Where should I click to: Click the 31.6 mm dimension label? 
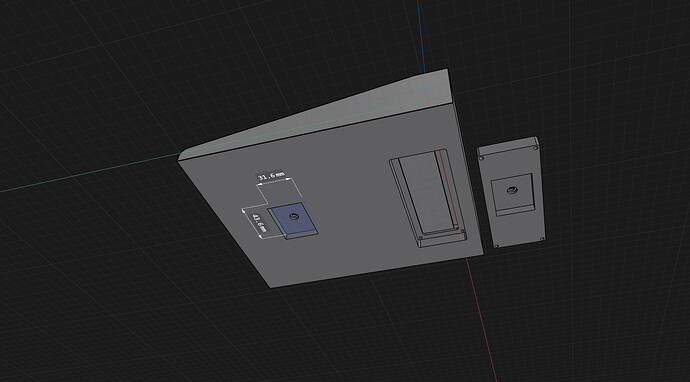click(271, 176)
